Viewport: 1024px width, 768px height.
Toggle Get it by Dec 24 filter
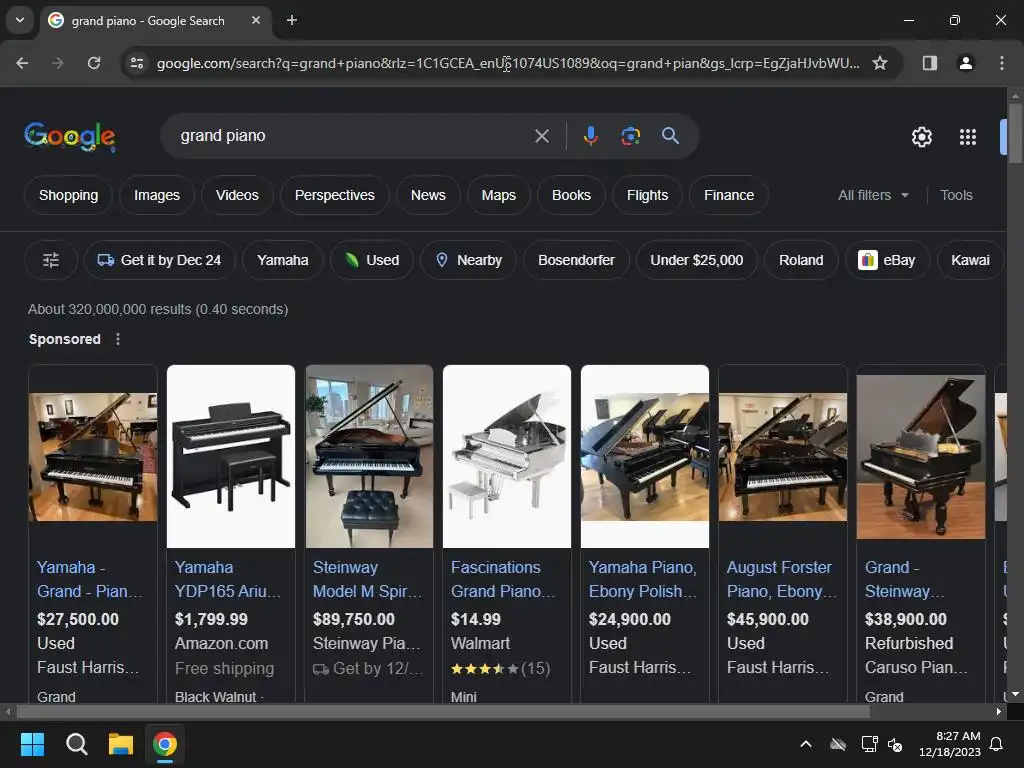[159, 260]
